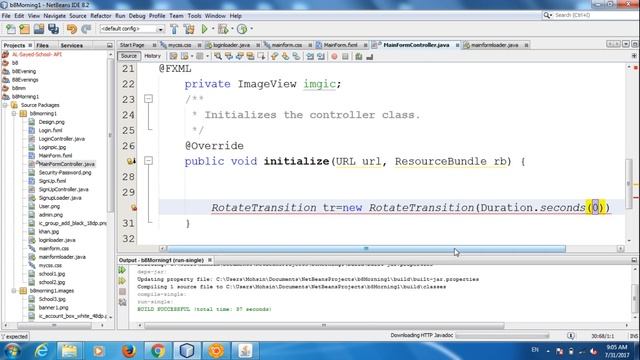The height and width of the screenshot is (360, 640).
Task: Click the Downloading HTTP Javadoc progress bar
Action: pyautogui.click(x=502, y=336)
